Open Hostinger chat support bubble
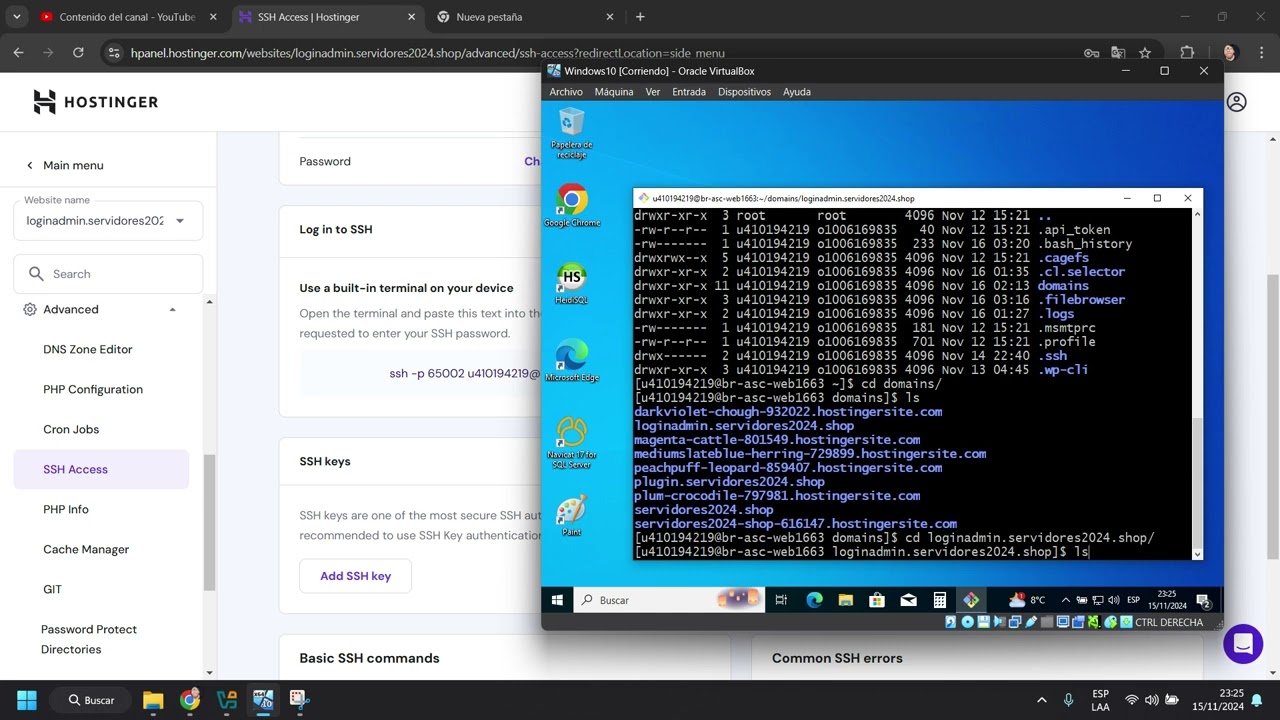The image size is (1280, 720). click(x=1243, y=643)
